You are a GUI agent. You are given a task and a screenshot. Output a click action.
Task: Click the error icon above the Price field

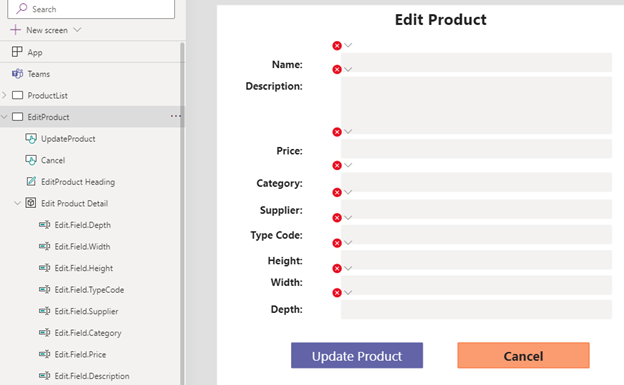[x=337, y=132]
